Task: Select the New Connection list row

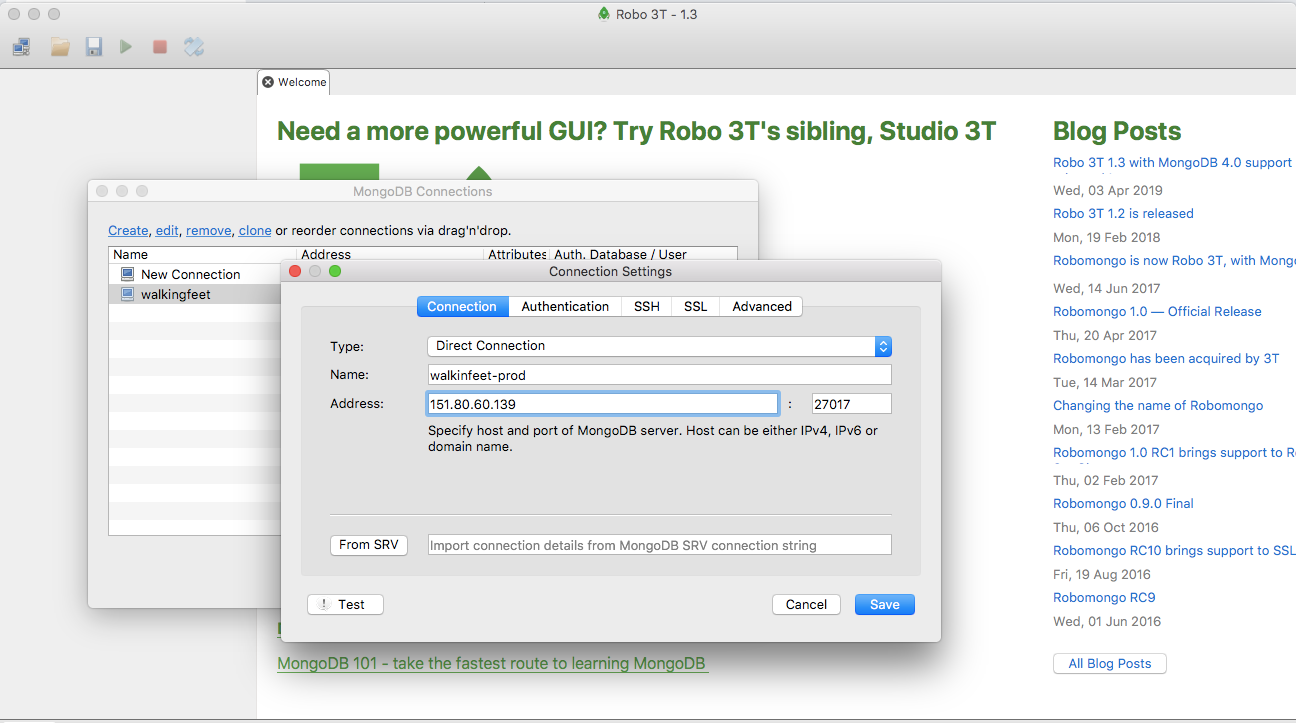Action: pyautogui.click(x=195, y=274)
